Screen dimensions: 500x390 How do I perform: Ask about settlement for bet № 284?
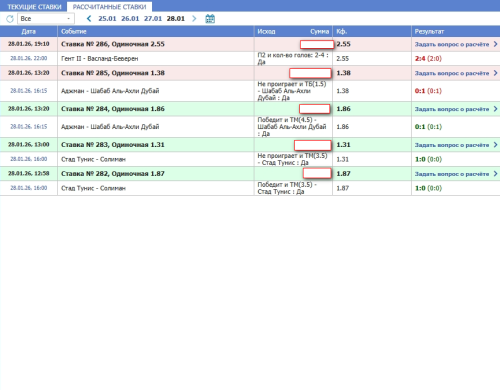pos(452,109)
